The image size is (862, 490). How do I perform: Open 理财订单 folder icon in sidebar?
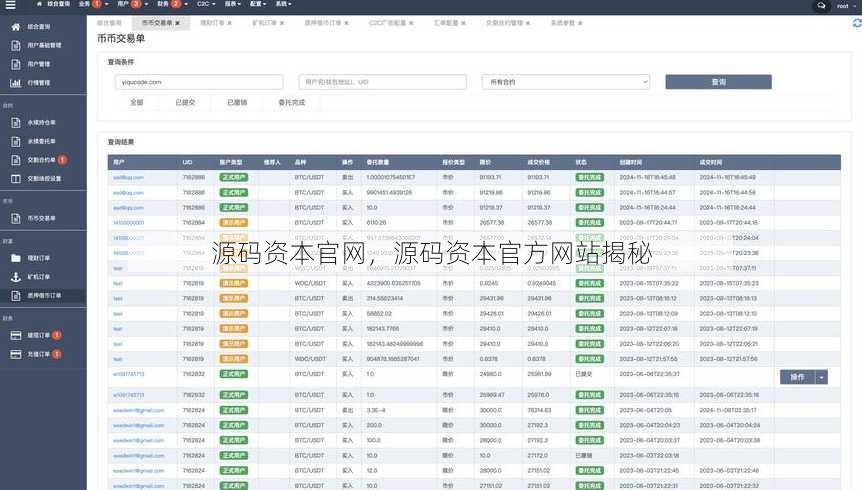point(15,258)
